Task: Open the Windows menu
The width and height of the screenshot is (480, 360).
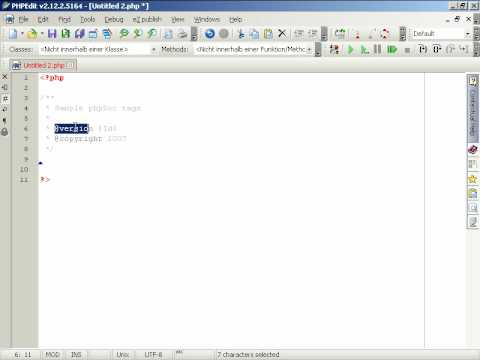Action: click(x=207, y=20)
